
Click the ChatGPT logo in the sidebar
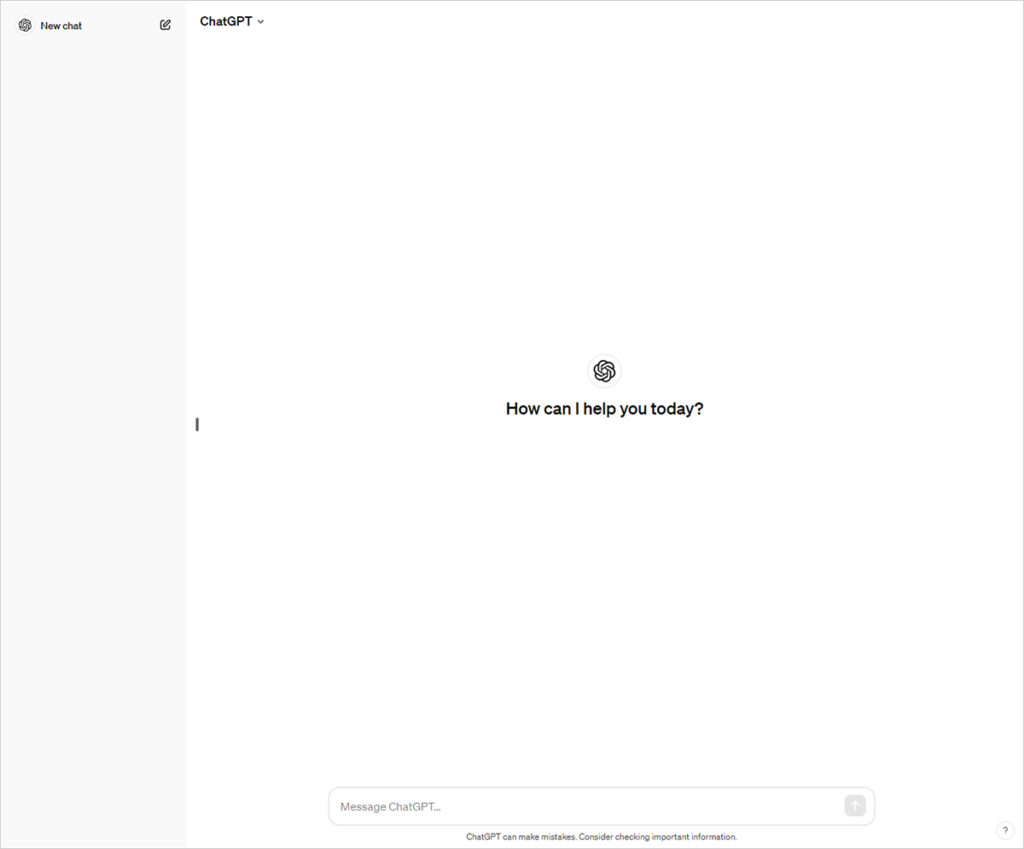point(25,25)
